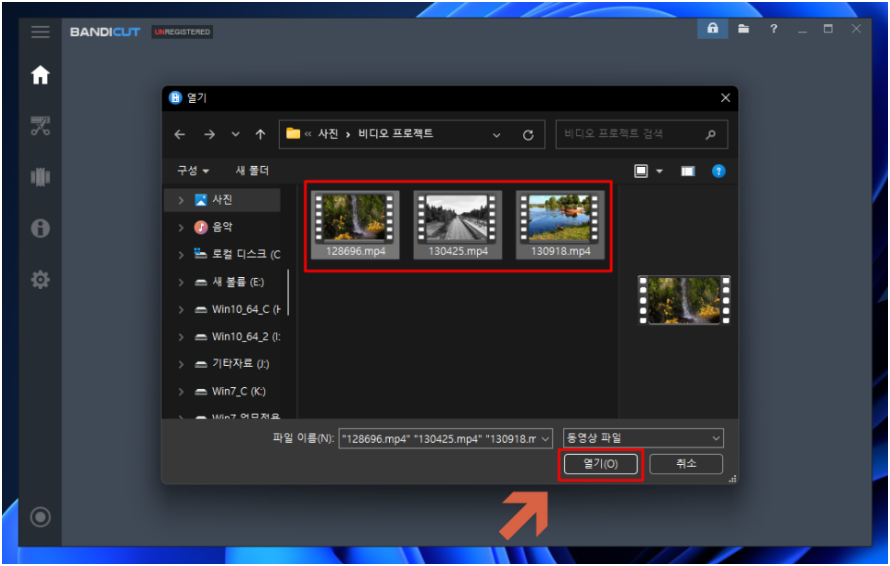The image size is (890, 566).
Task: Open file dialog help icon
Action: (x=718, y=171)
